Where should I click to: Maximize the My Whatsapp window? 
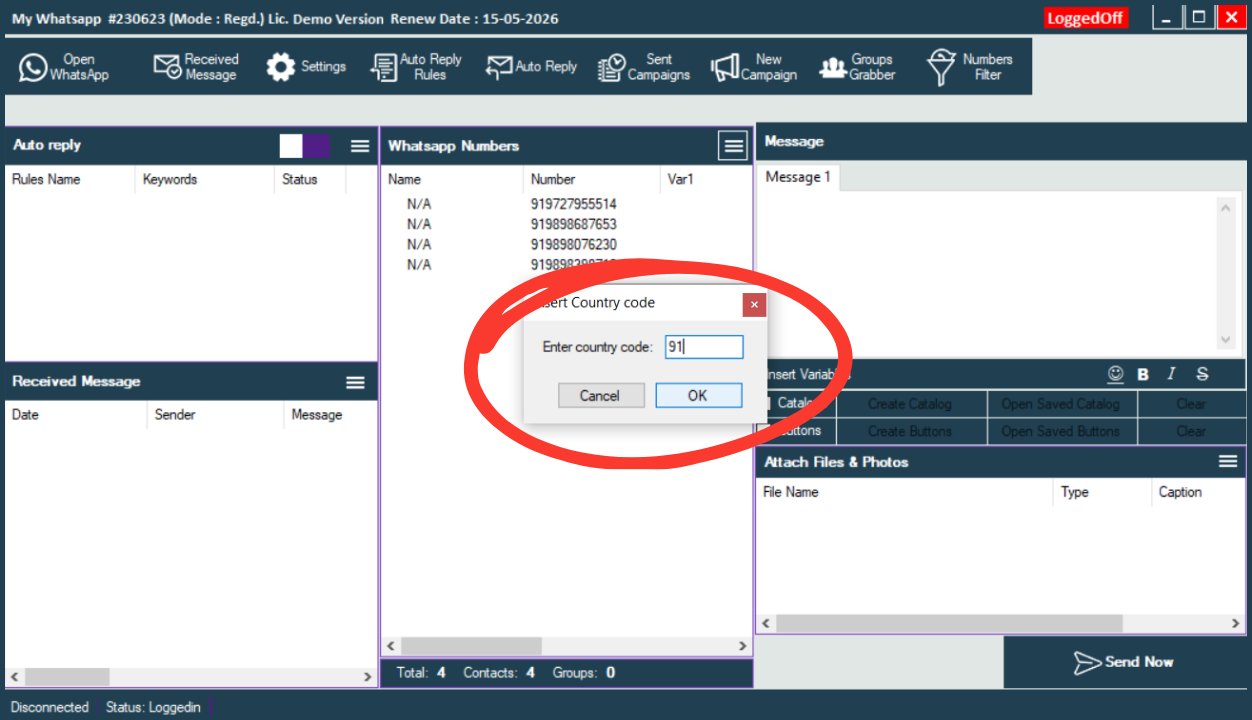1198,18
